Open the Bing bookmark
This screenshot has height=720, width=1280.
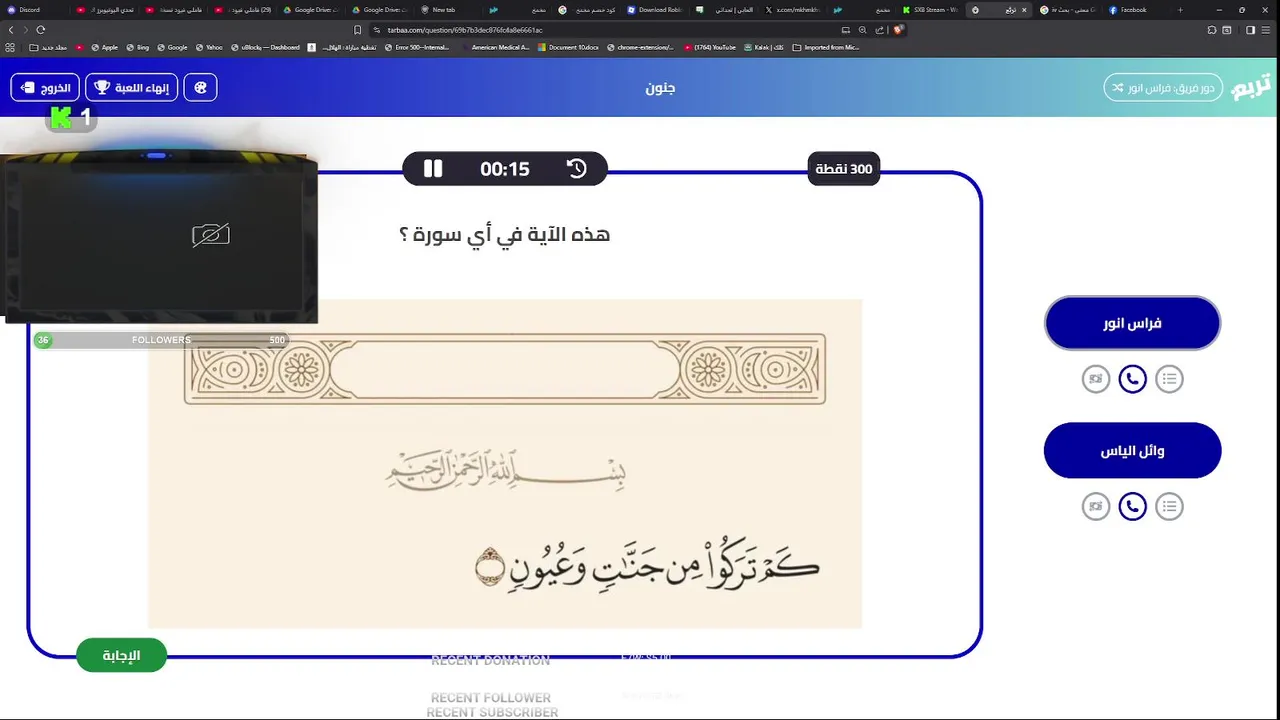point(137,47)
